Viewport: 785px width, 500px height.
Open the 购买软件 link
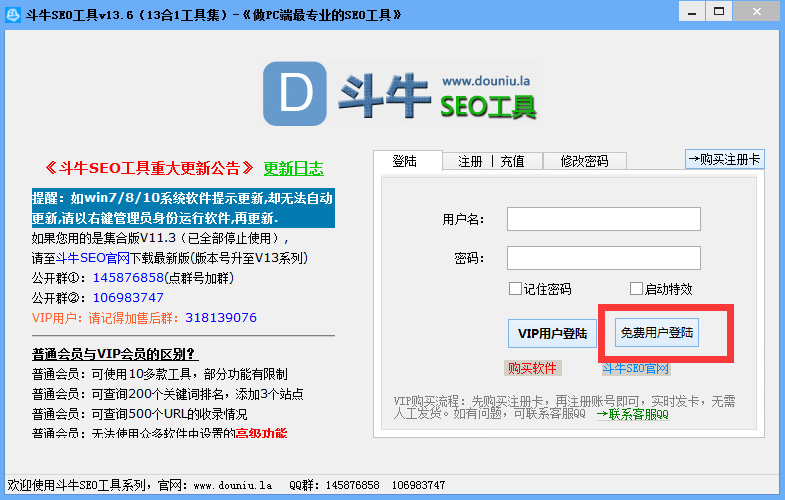[x=532, y=368]
